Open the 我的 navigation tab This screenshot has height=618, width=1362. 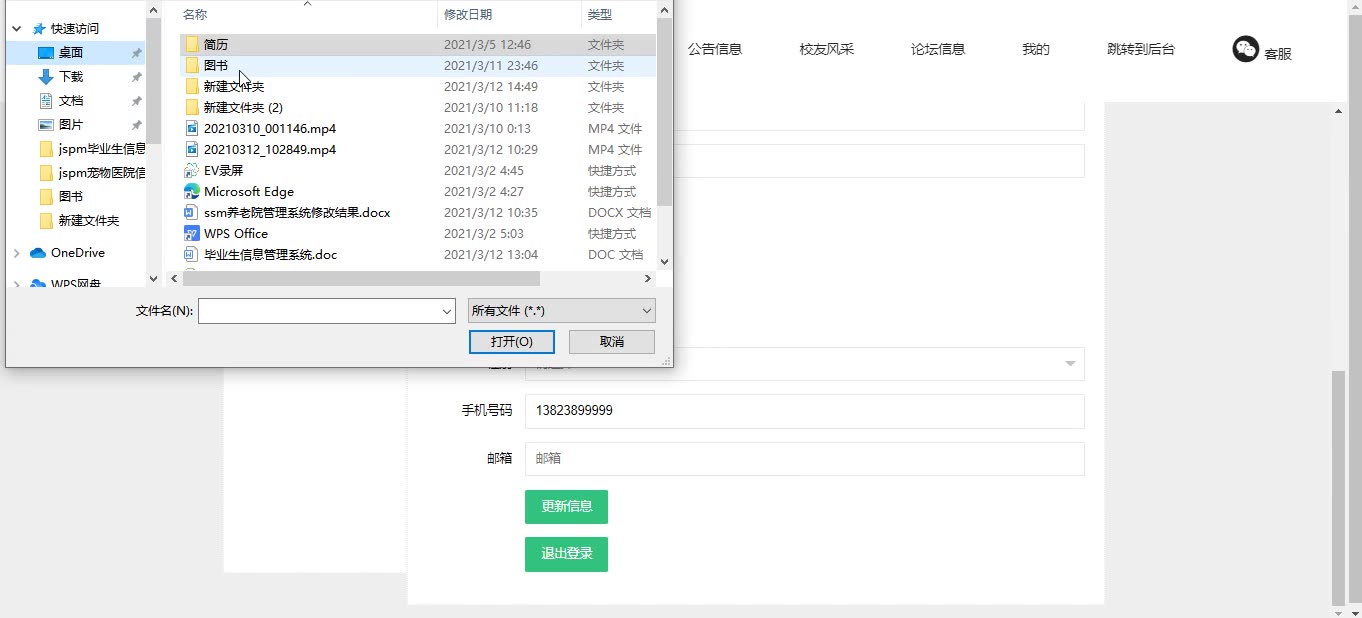point(1035,47)
